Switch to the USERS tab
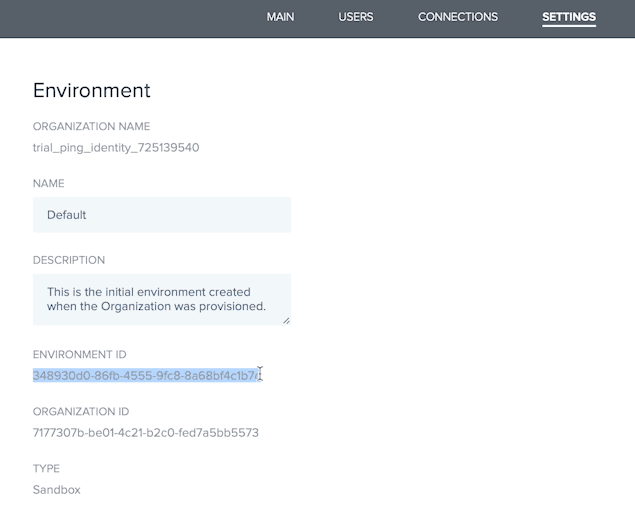The width and height of the screenshot is (635, 511). [x=356, y=17]
